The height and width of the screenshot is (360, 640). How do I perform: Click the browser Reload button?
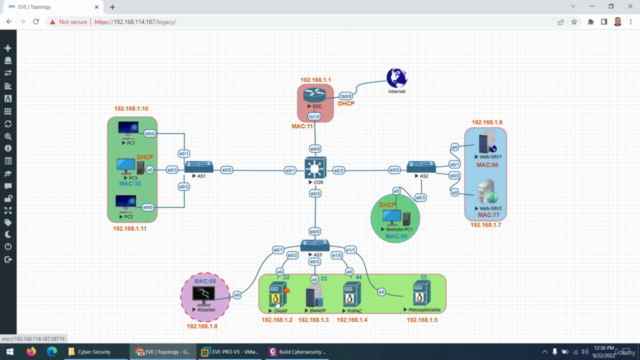point(36,22)
